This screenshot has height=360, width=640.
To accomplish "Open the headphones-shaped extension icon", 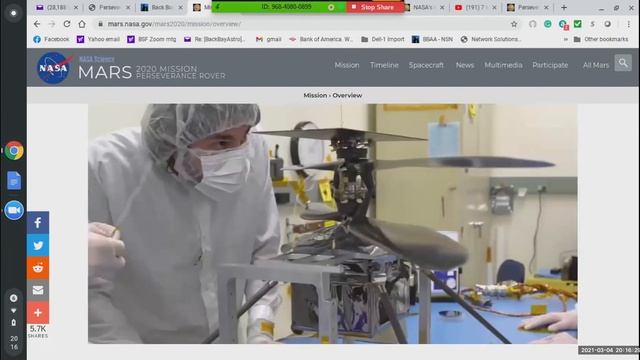I will click(532, 24).
